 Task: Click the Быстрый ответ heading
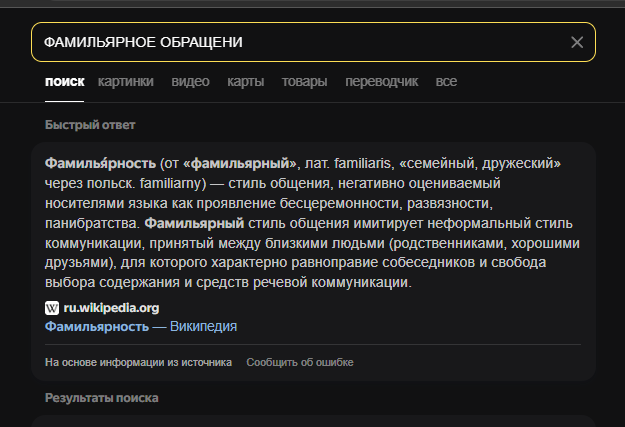tap(90, 125)
